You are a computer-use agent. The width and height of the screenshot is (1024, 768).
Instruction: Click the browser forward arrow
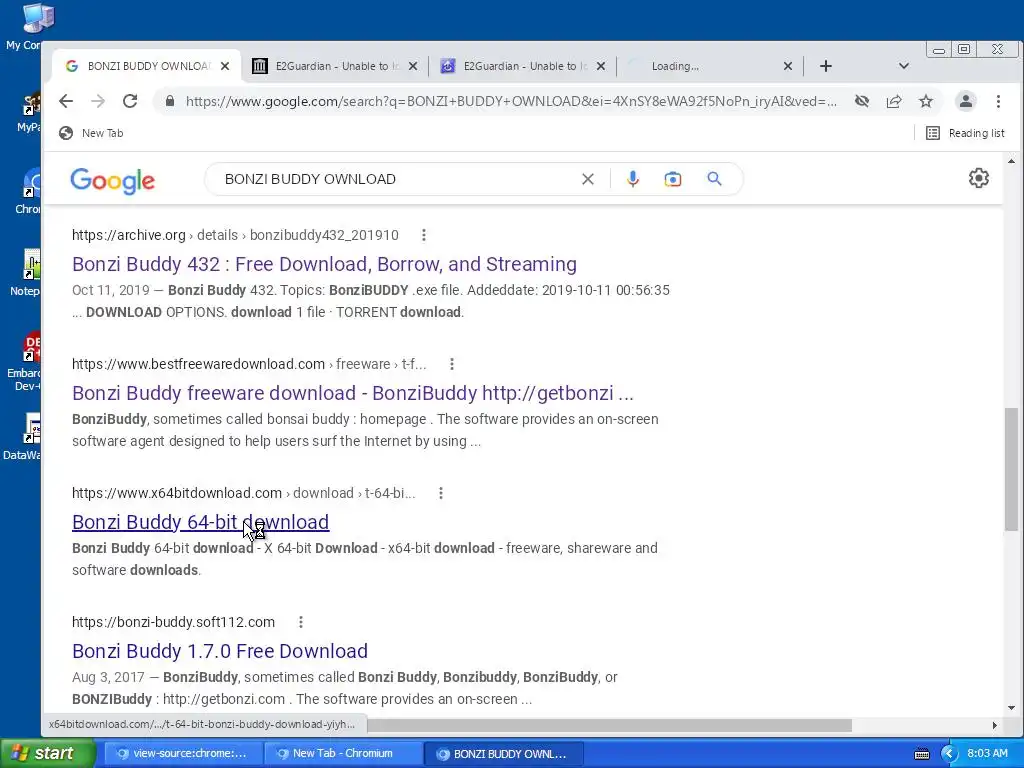[98, 101]
